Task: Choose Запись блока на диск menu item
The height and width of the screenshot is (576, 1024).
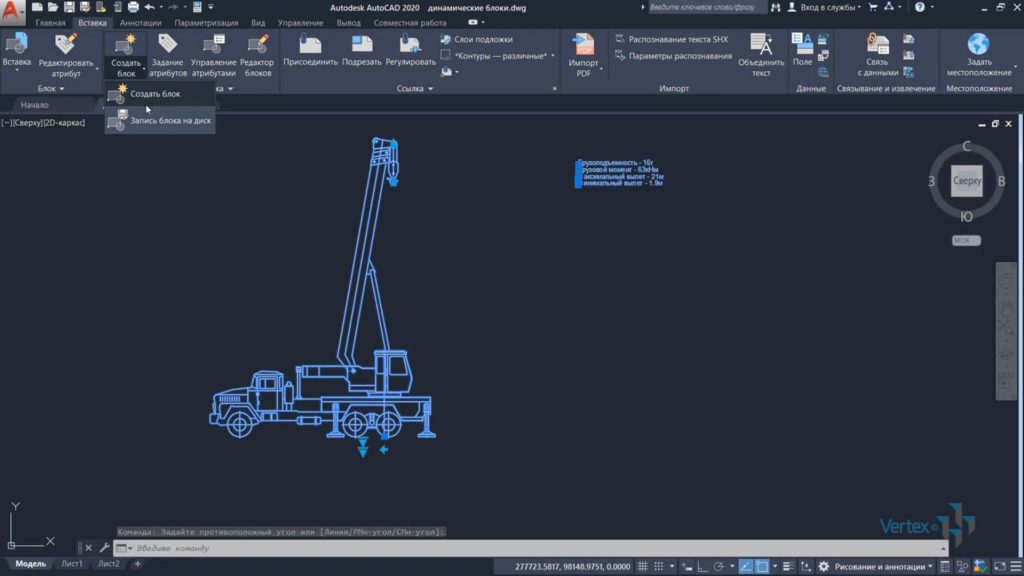Action: tap(160, 121)
